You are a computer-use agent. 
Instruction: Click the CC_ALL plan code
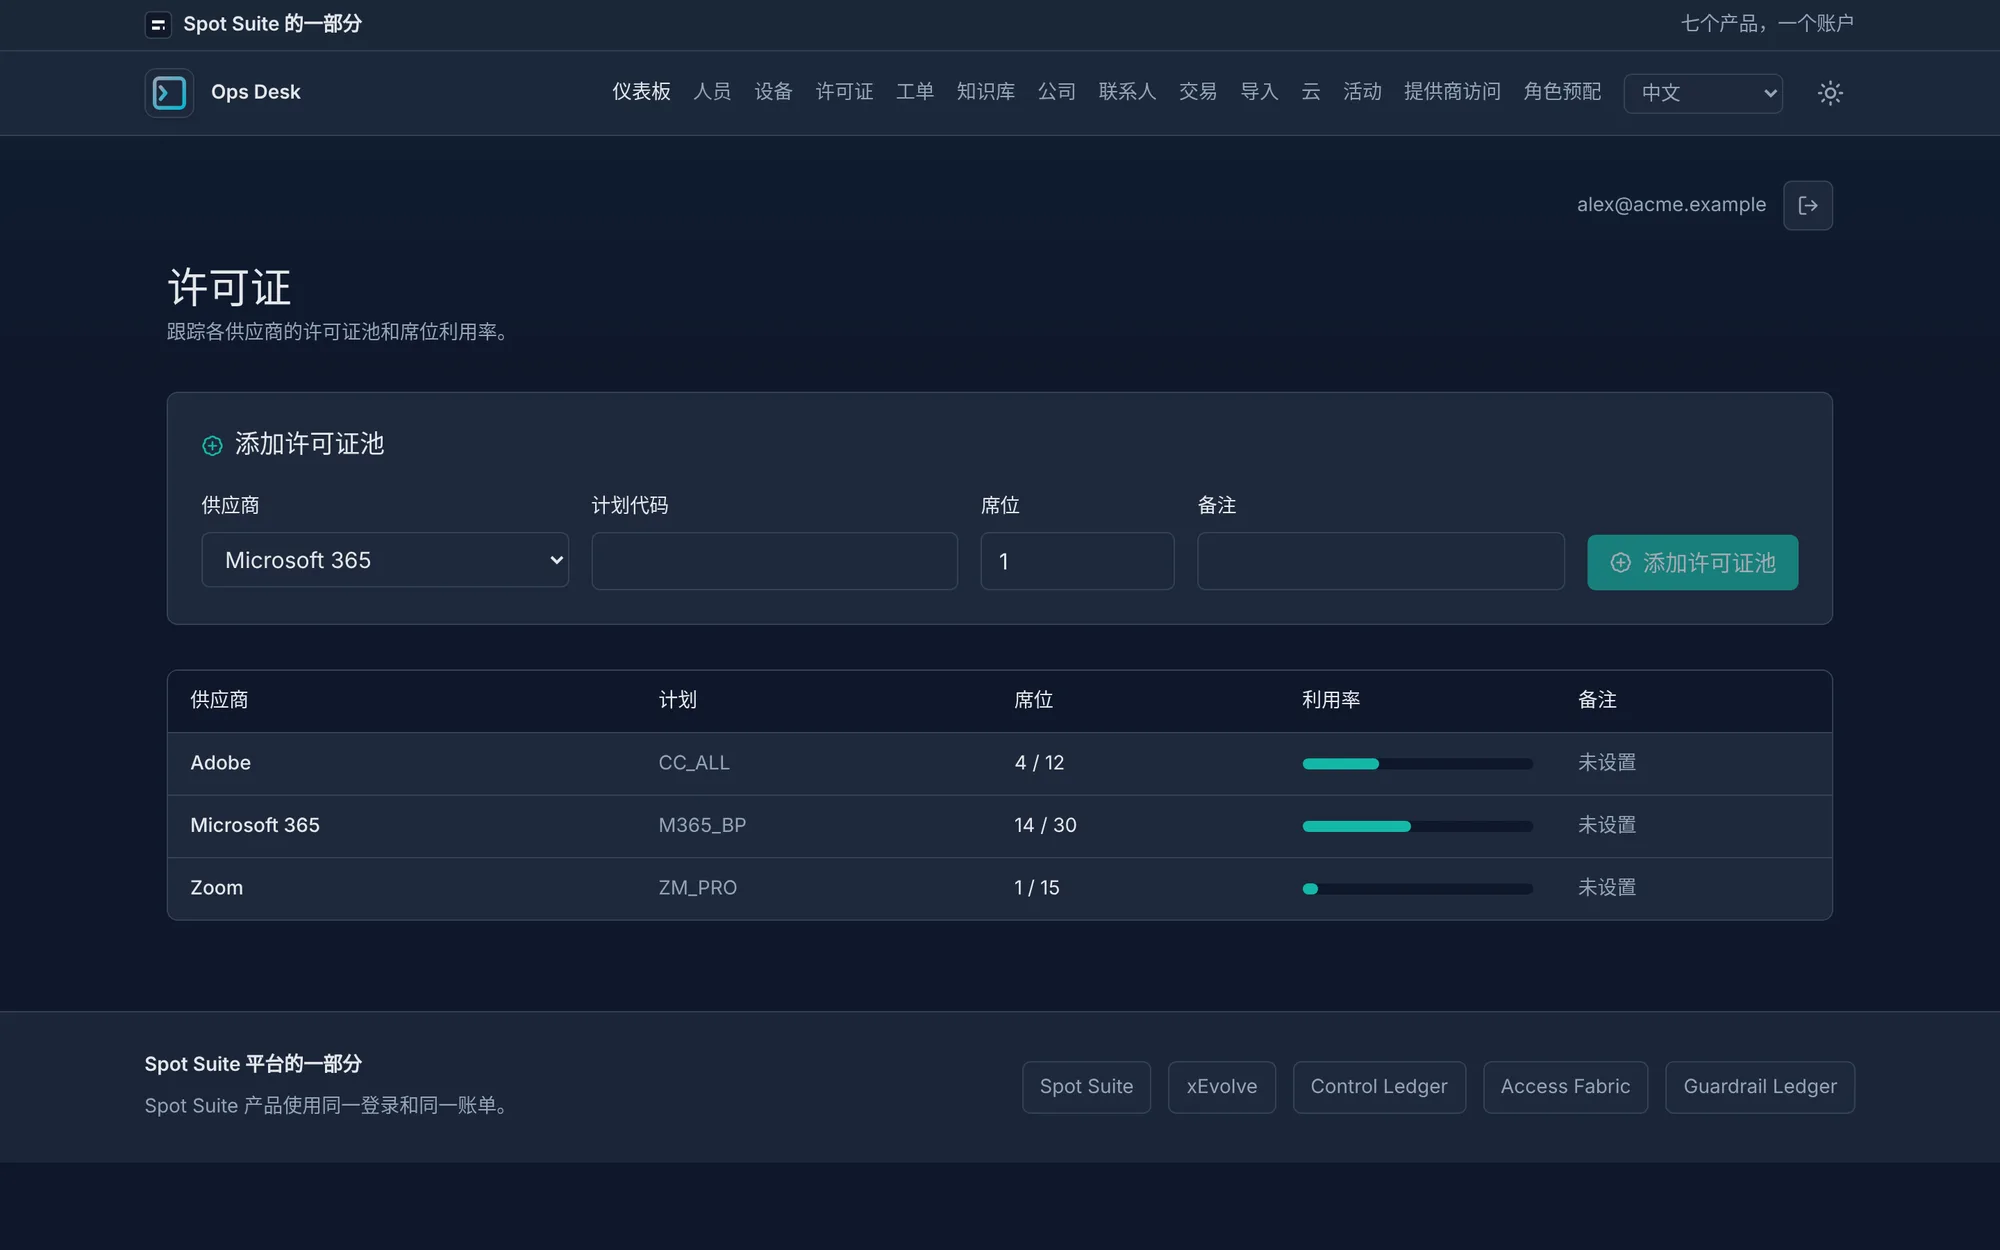694,763
